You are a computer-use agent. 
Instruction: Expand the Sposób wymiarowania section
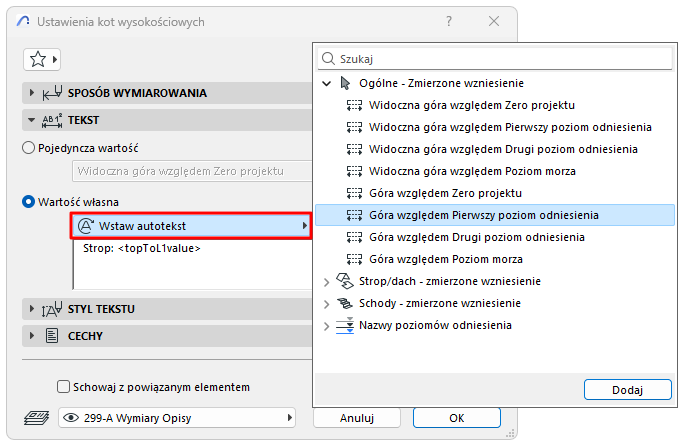coord(31,93)
